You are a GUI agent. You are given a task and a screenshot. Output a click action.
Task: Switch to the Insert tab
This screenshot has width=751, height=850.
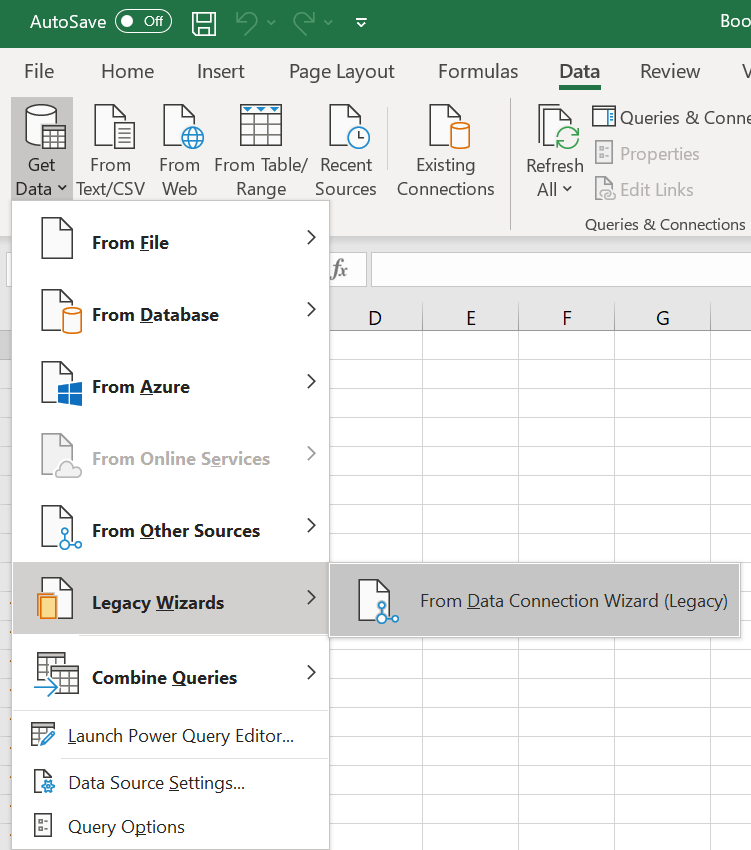[x=221, y=71]
